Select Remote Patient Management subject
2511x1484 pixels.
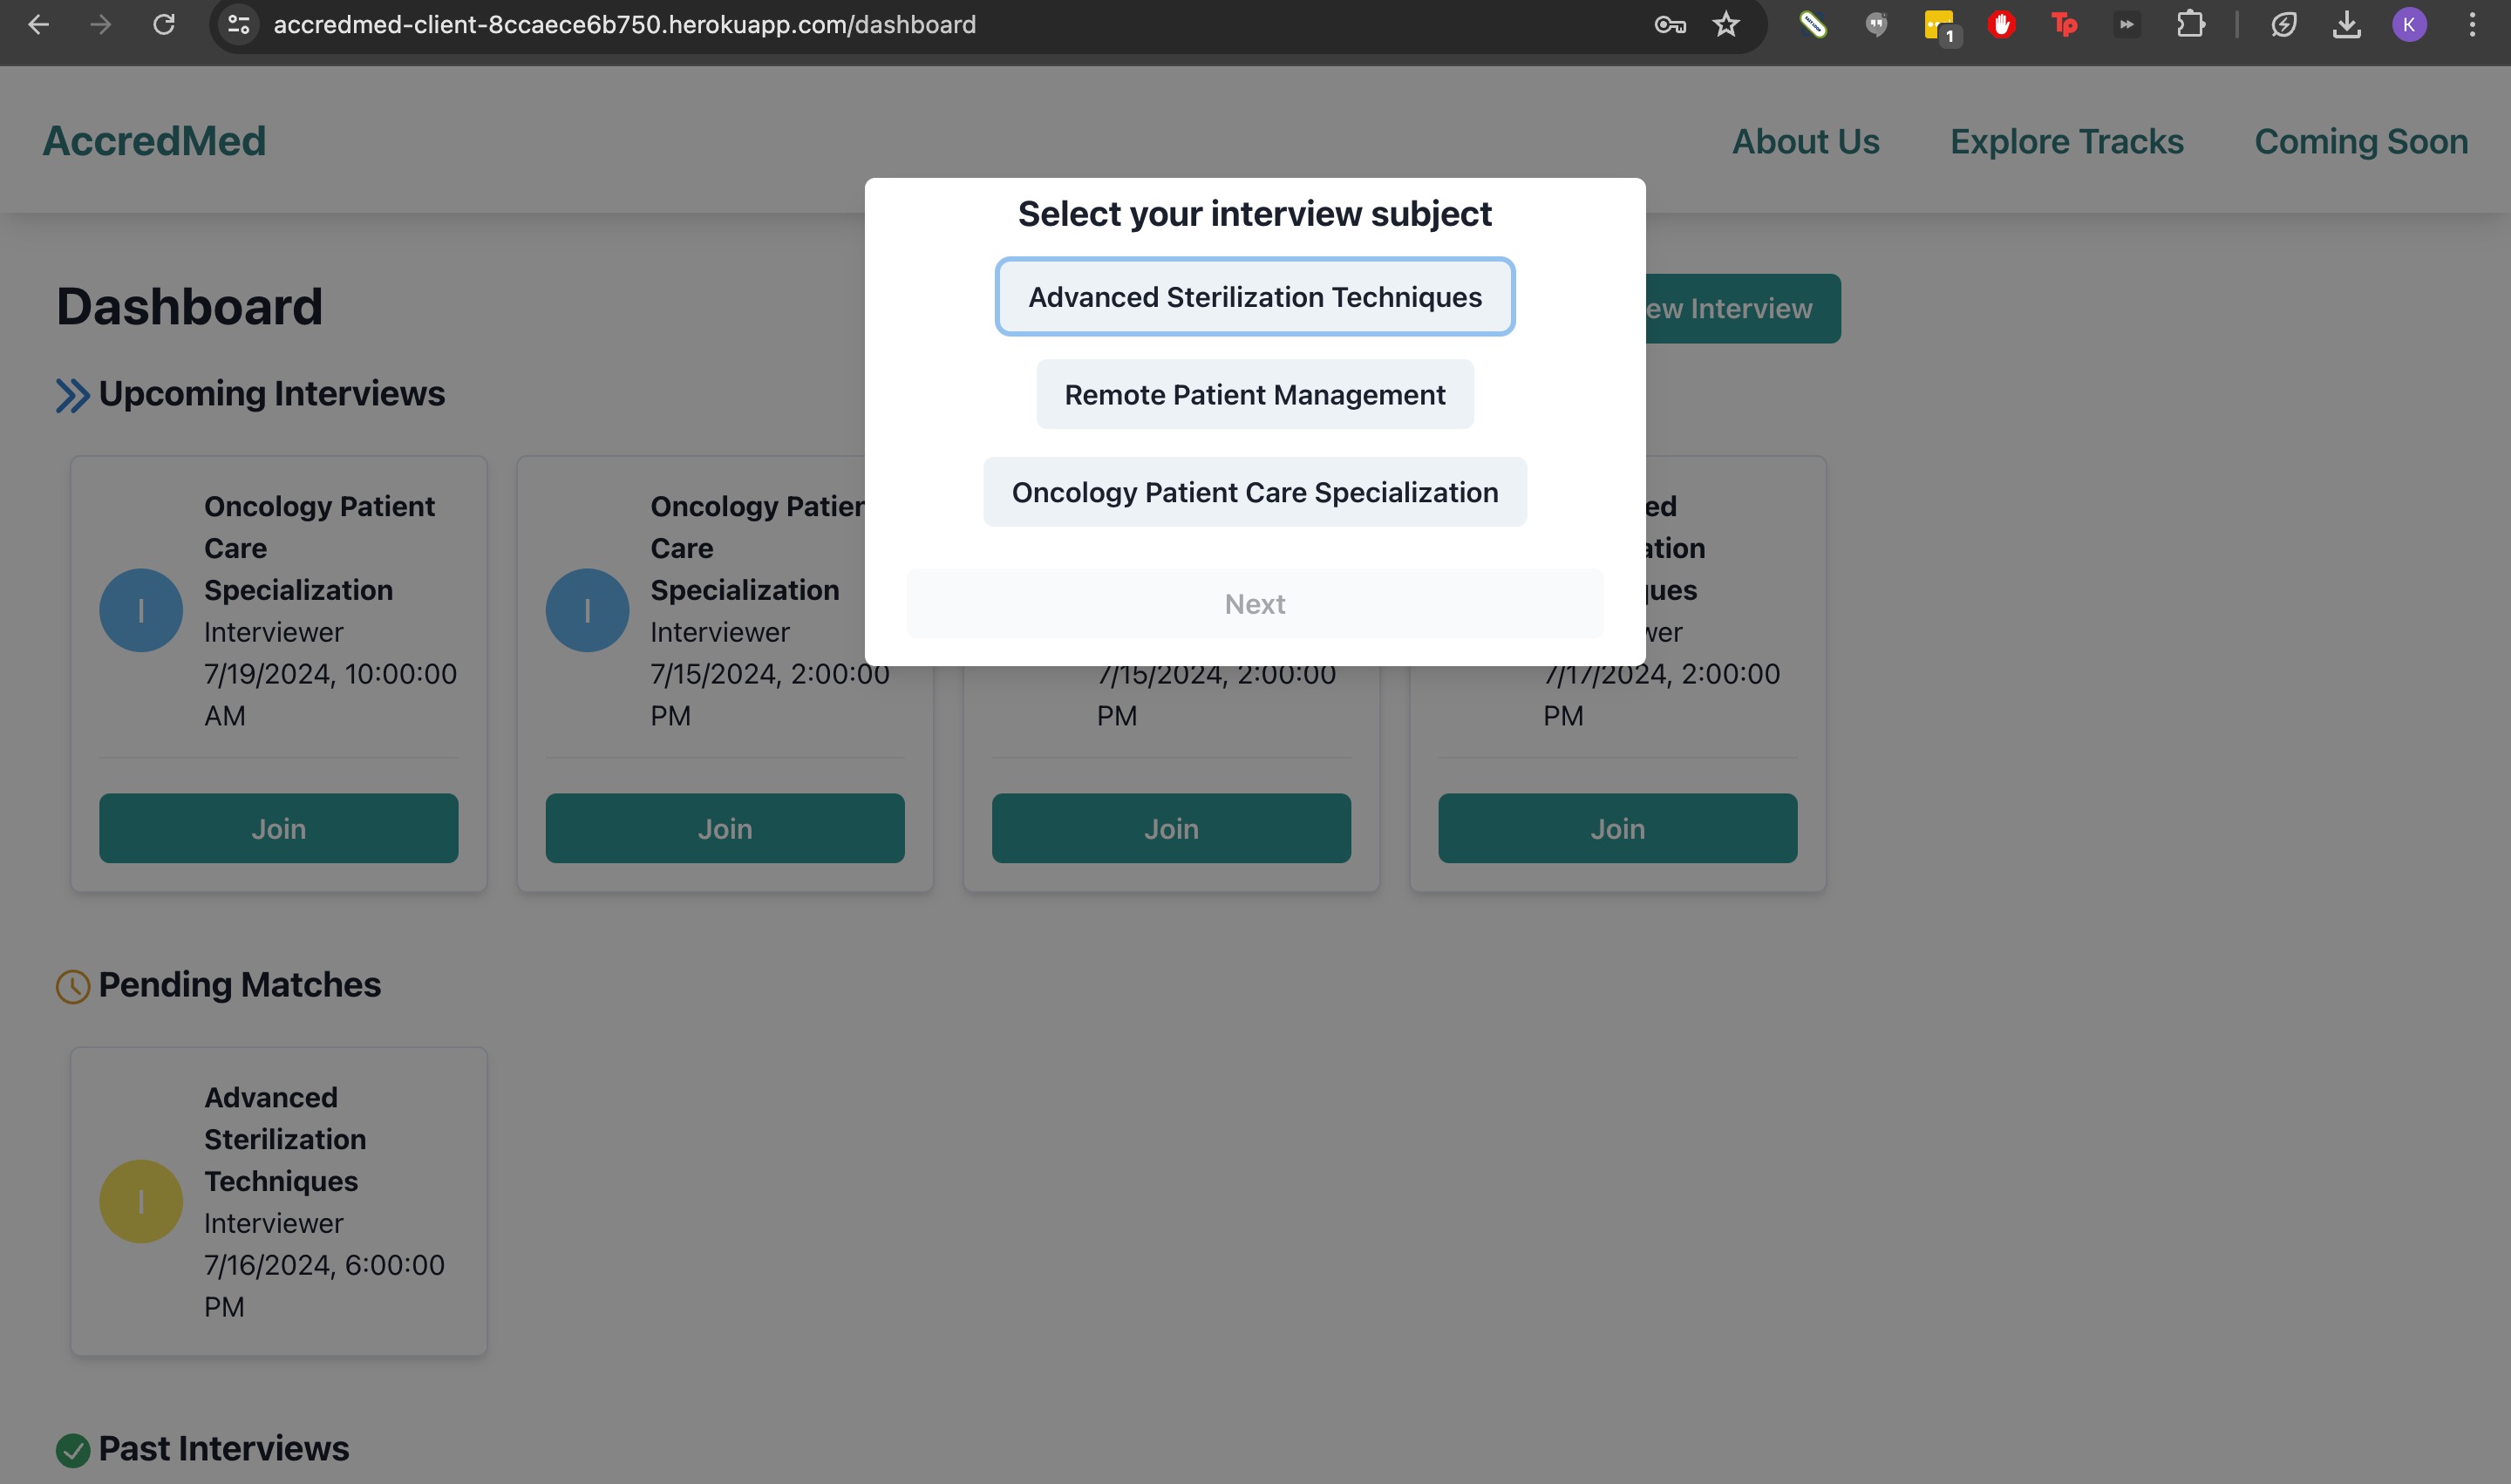point(1254,394)
